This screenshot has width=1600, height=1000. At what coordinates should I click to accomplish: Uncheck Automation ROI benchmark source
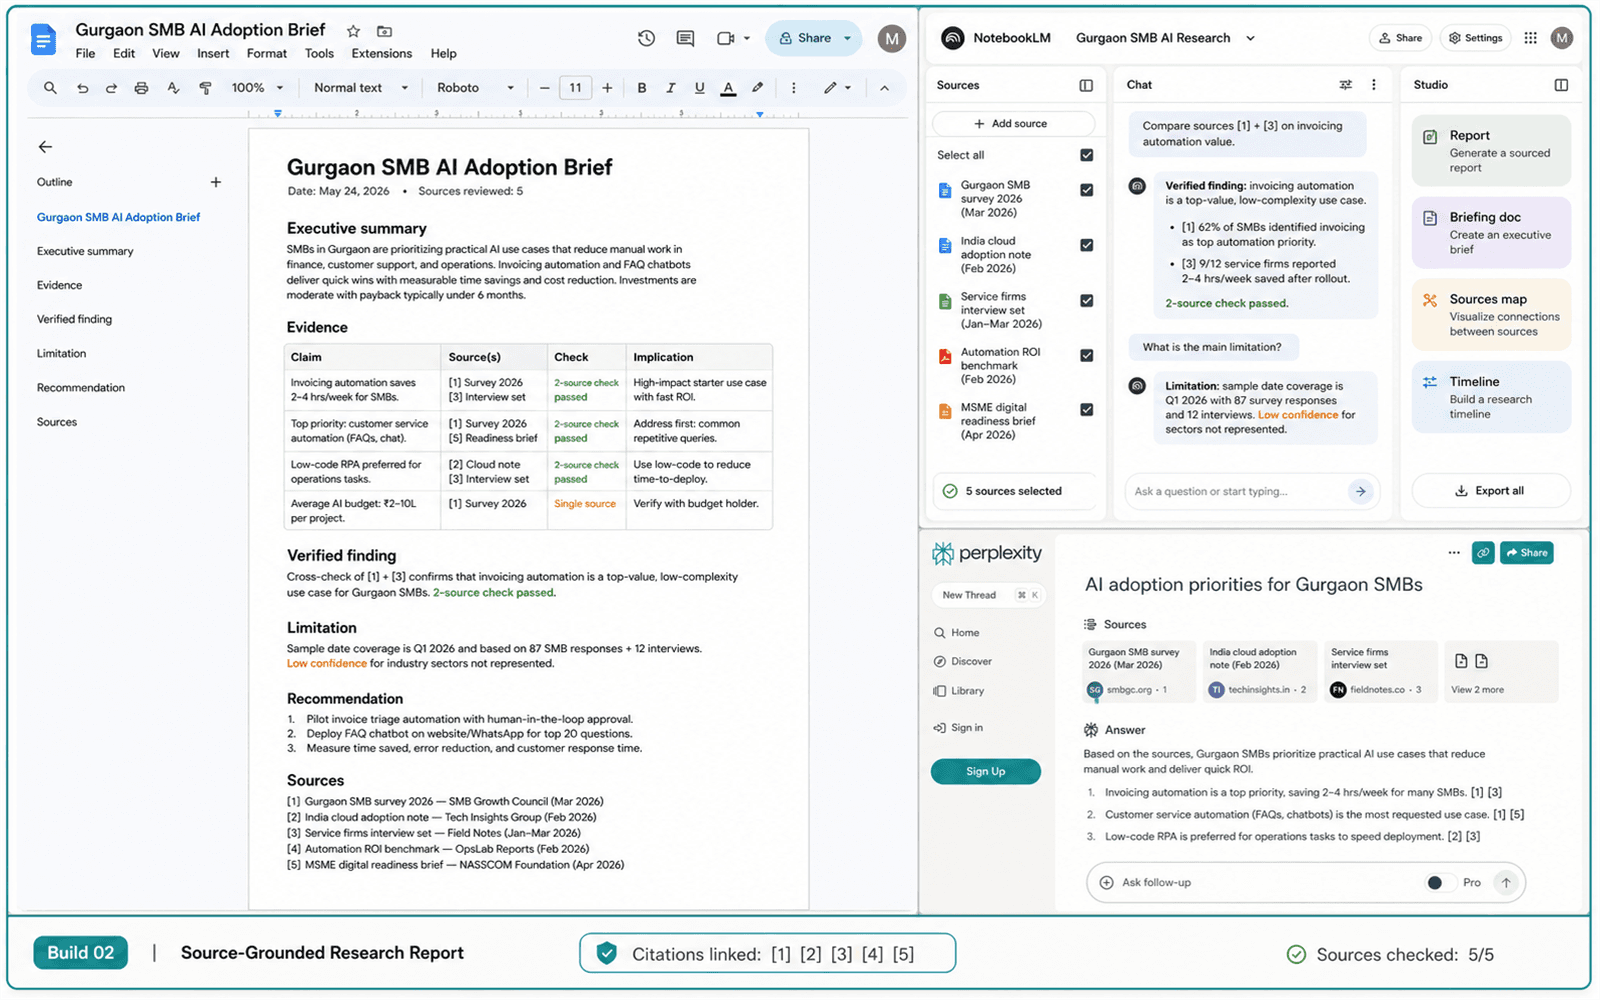point(1087,355)
